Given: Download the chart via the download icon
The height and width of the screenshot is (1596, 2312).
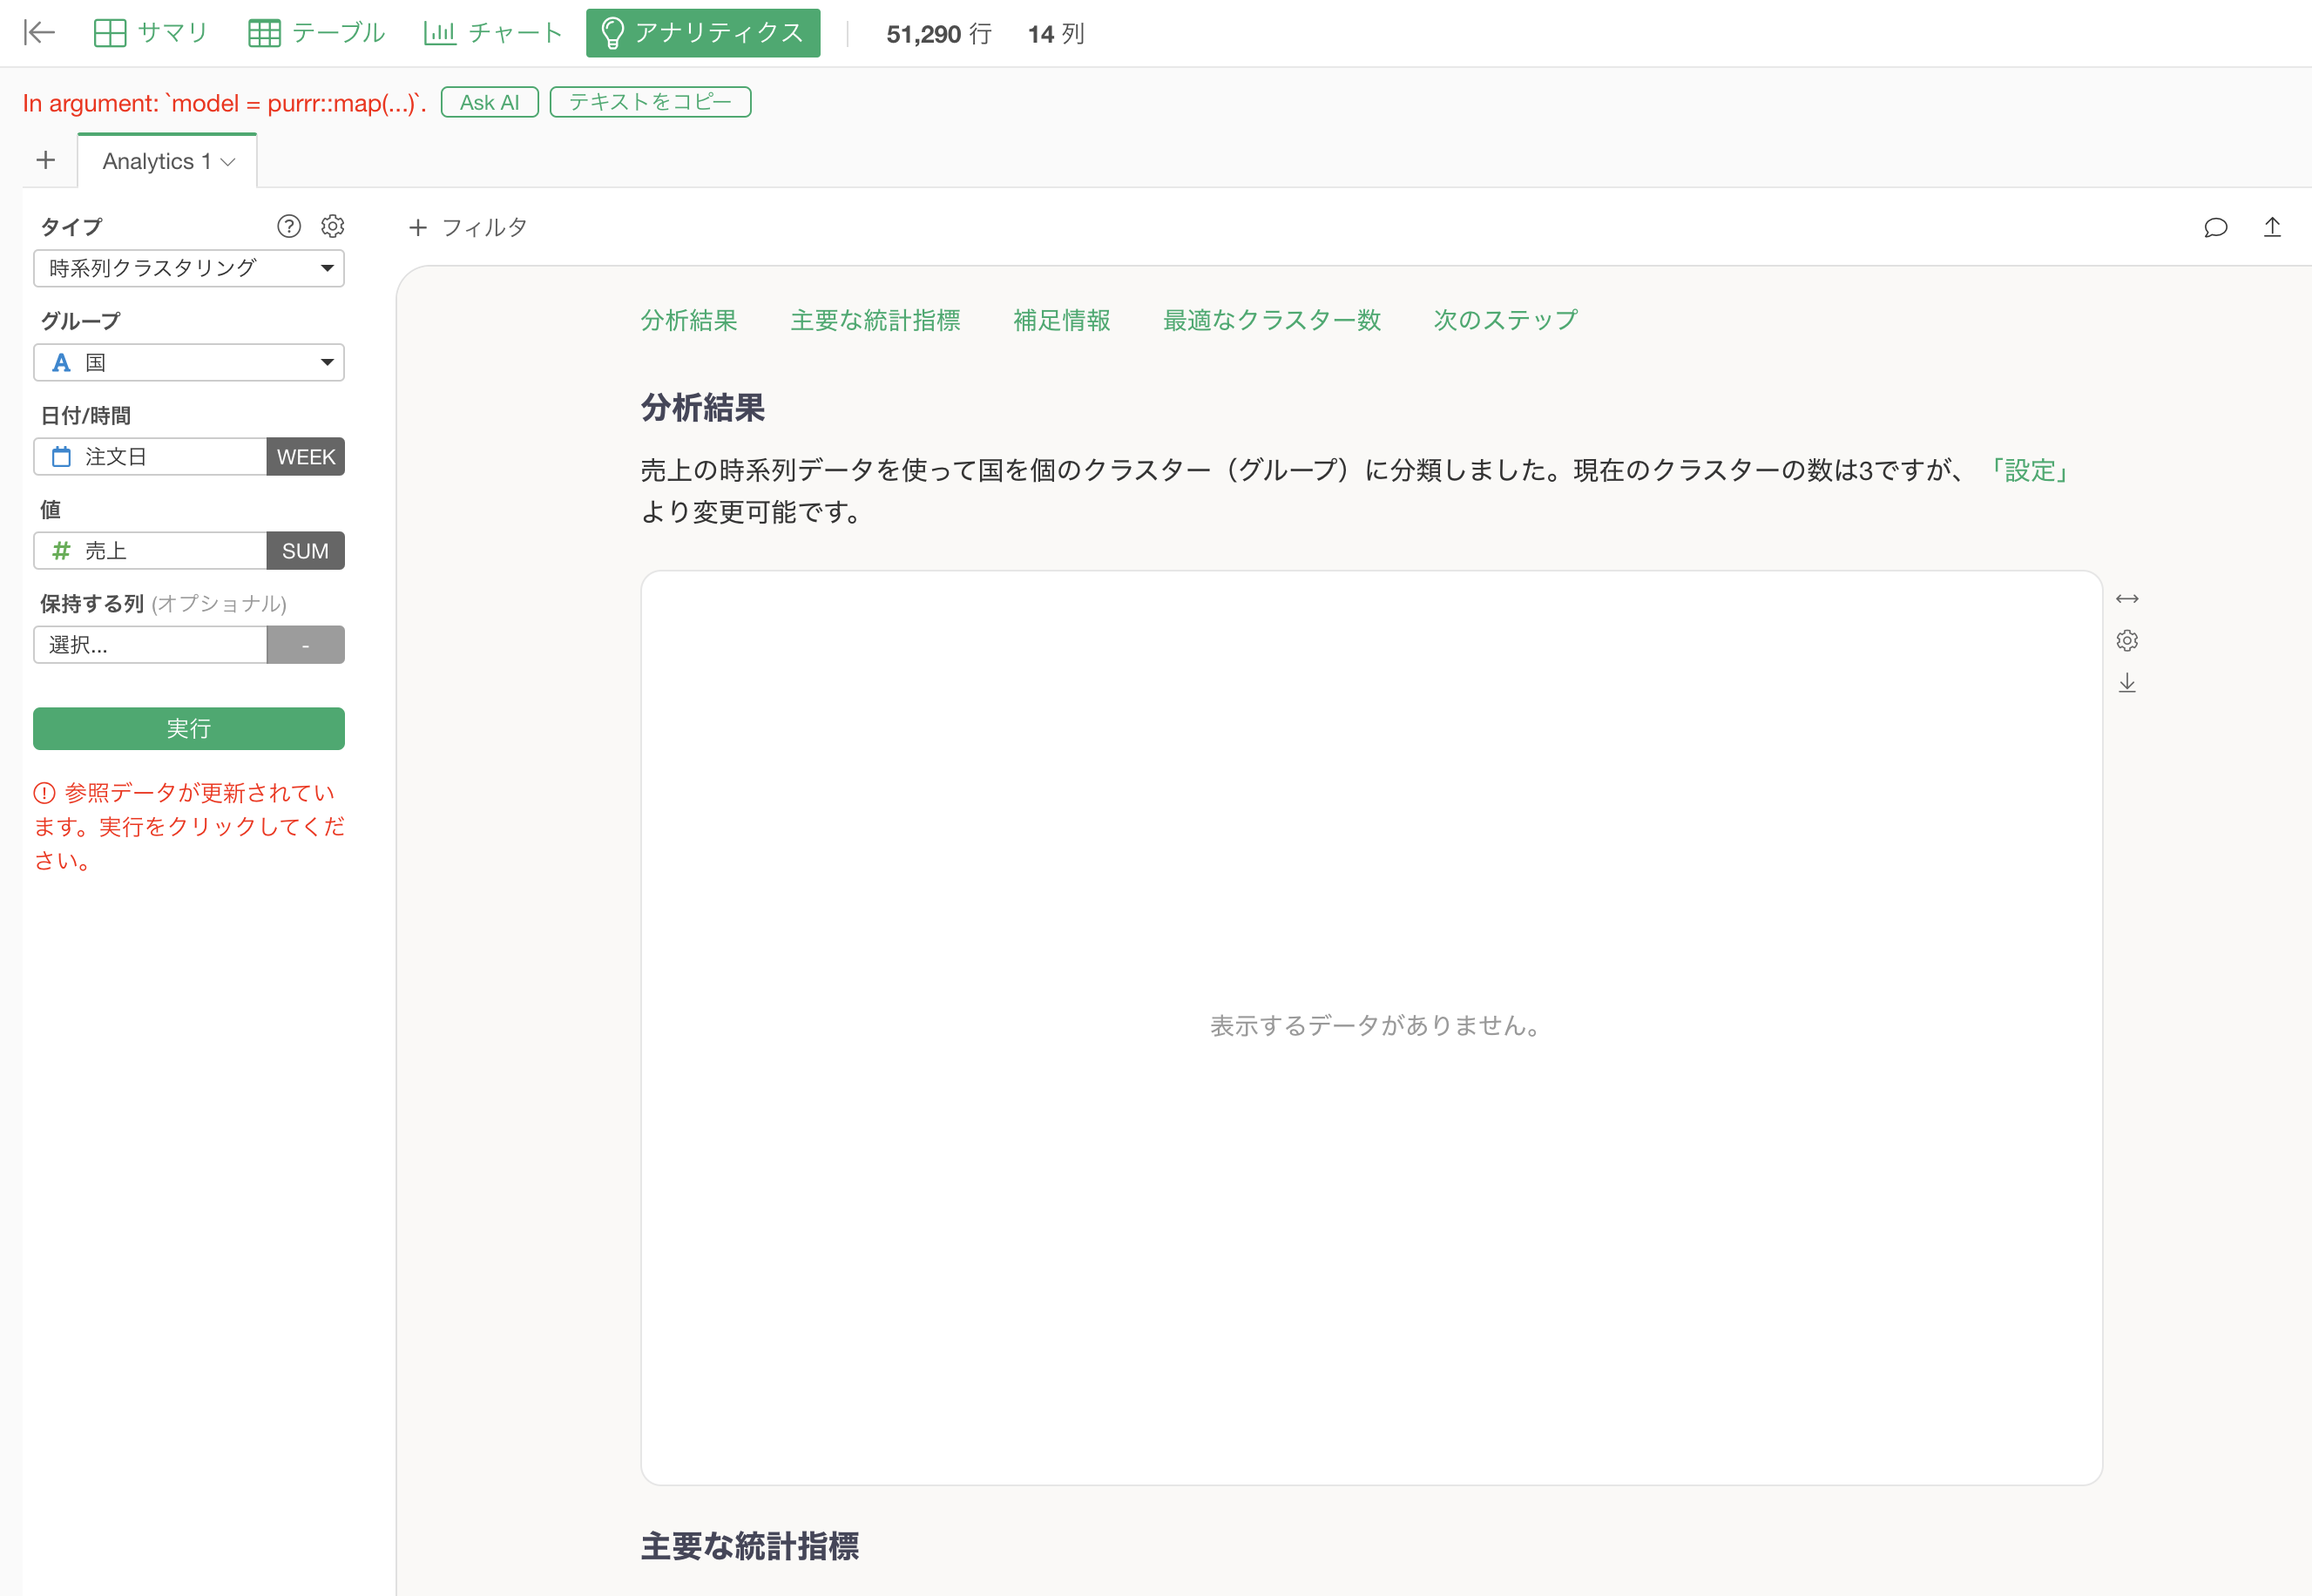Looking at the screenshot, I should tap(2128, 682).
